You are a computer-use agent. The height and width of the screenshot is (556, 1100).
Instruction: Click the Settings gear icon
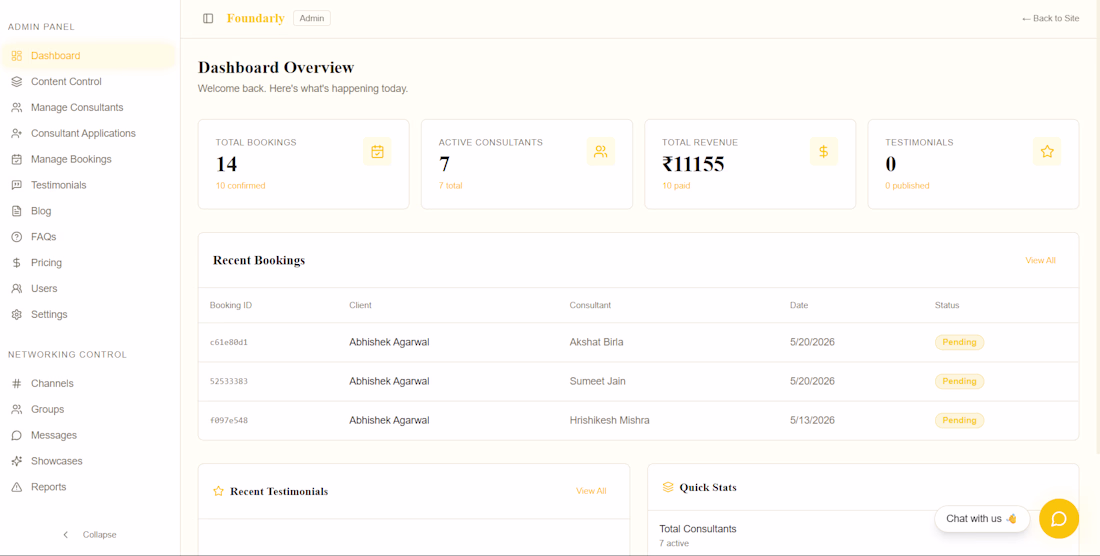tap(17, 314)
